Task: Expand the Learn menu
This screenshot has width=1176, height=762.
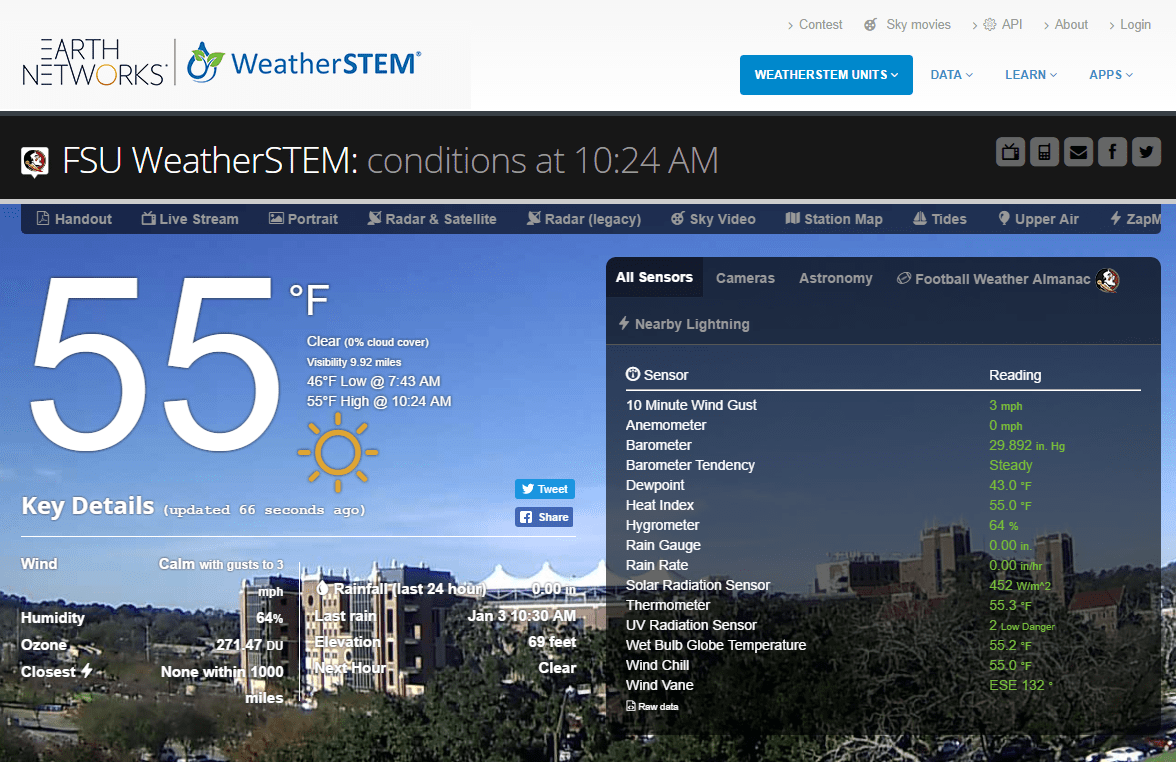Action: pyautogui.click(x=1031, y=75)
